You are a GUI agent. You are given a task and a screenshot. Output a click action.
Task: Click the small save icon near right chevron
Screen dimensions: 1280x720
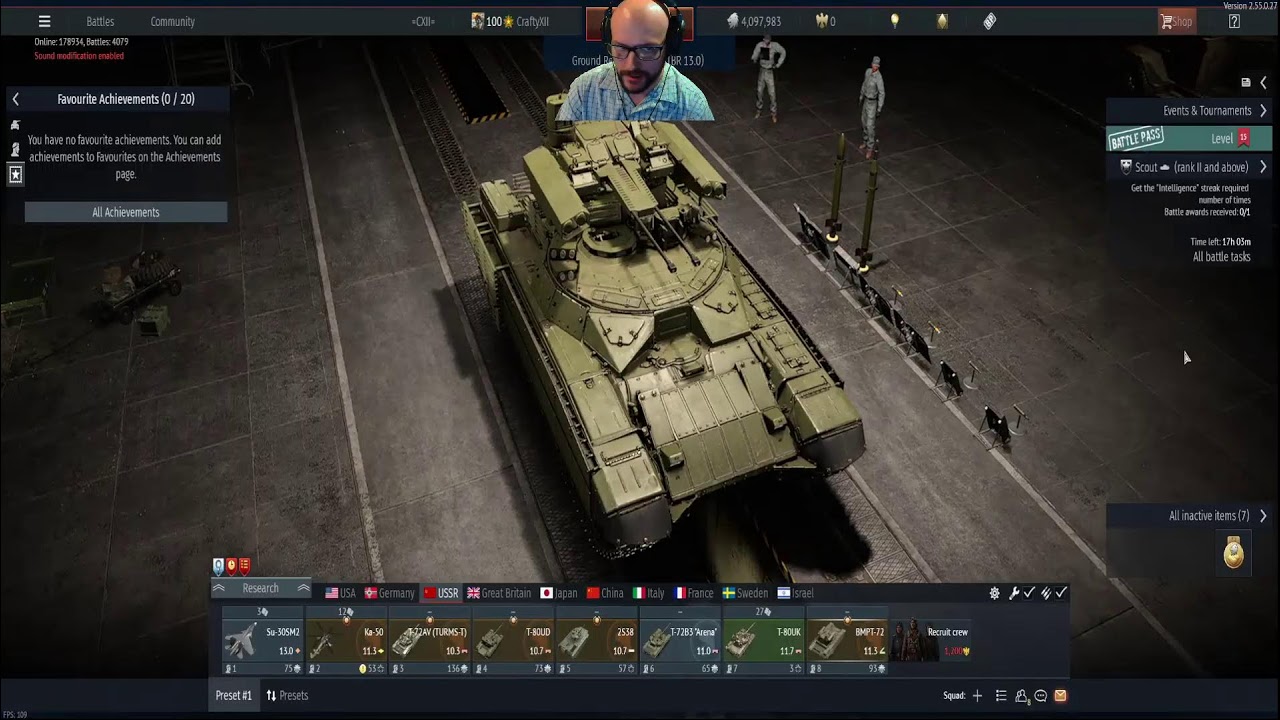pyautogui.click(x=1245, y=83)
